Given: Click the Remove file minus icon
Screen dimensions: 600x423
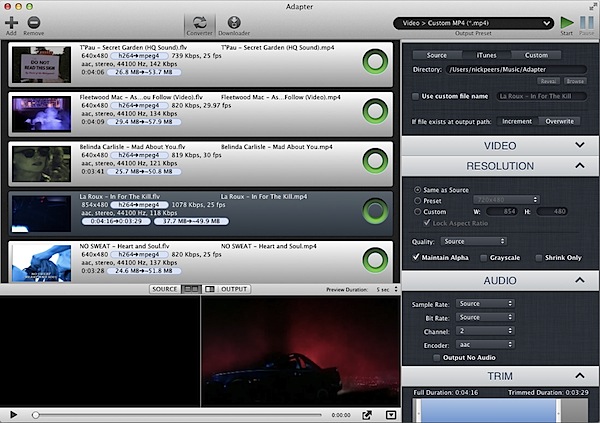Looking at the screenshot, I should pyautogui.click(x=34, y=20).
